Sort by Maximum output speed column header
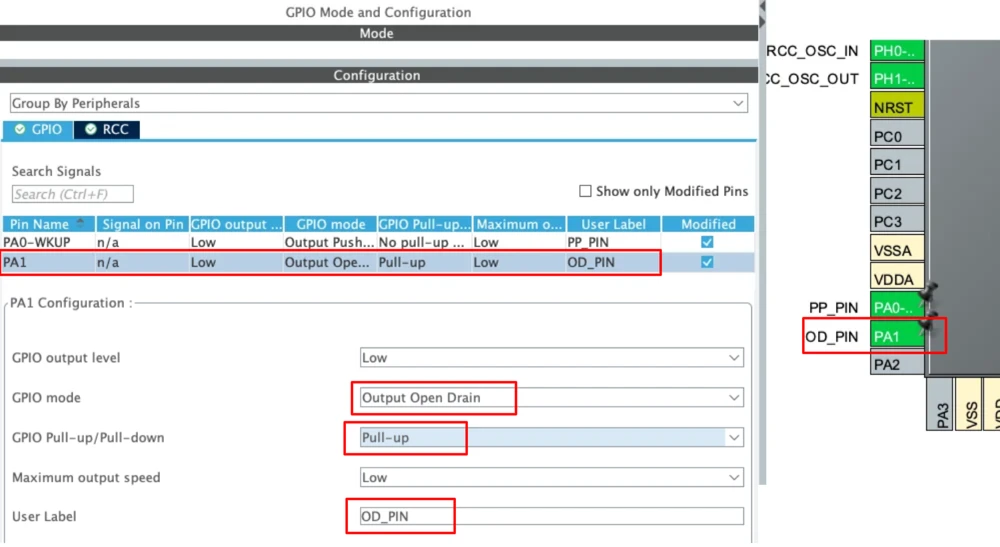This screenshot has width=1000, height=547. pos(518,224)
